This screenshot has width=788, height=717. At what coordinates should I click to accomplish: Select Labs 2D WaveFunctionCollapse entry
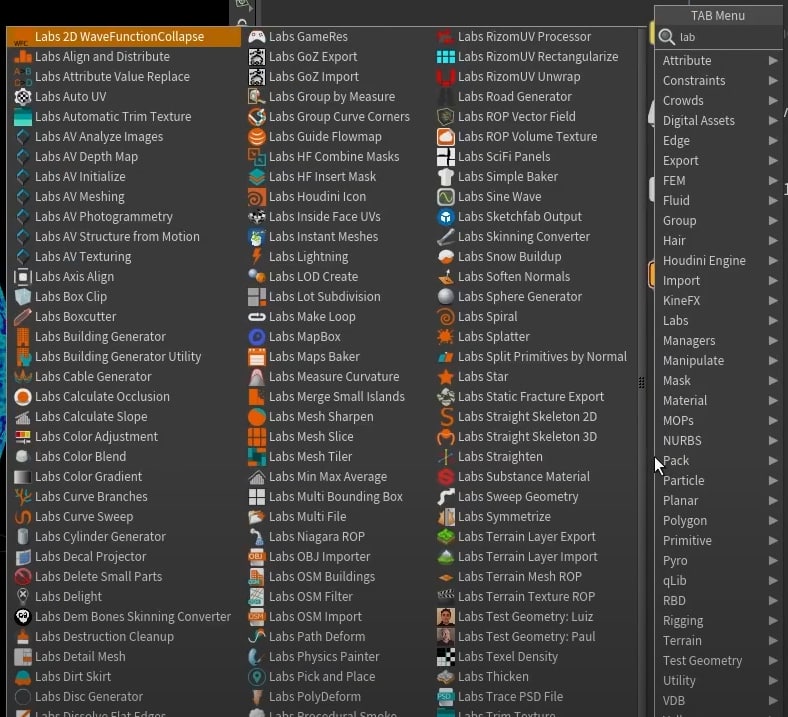124,37
